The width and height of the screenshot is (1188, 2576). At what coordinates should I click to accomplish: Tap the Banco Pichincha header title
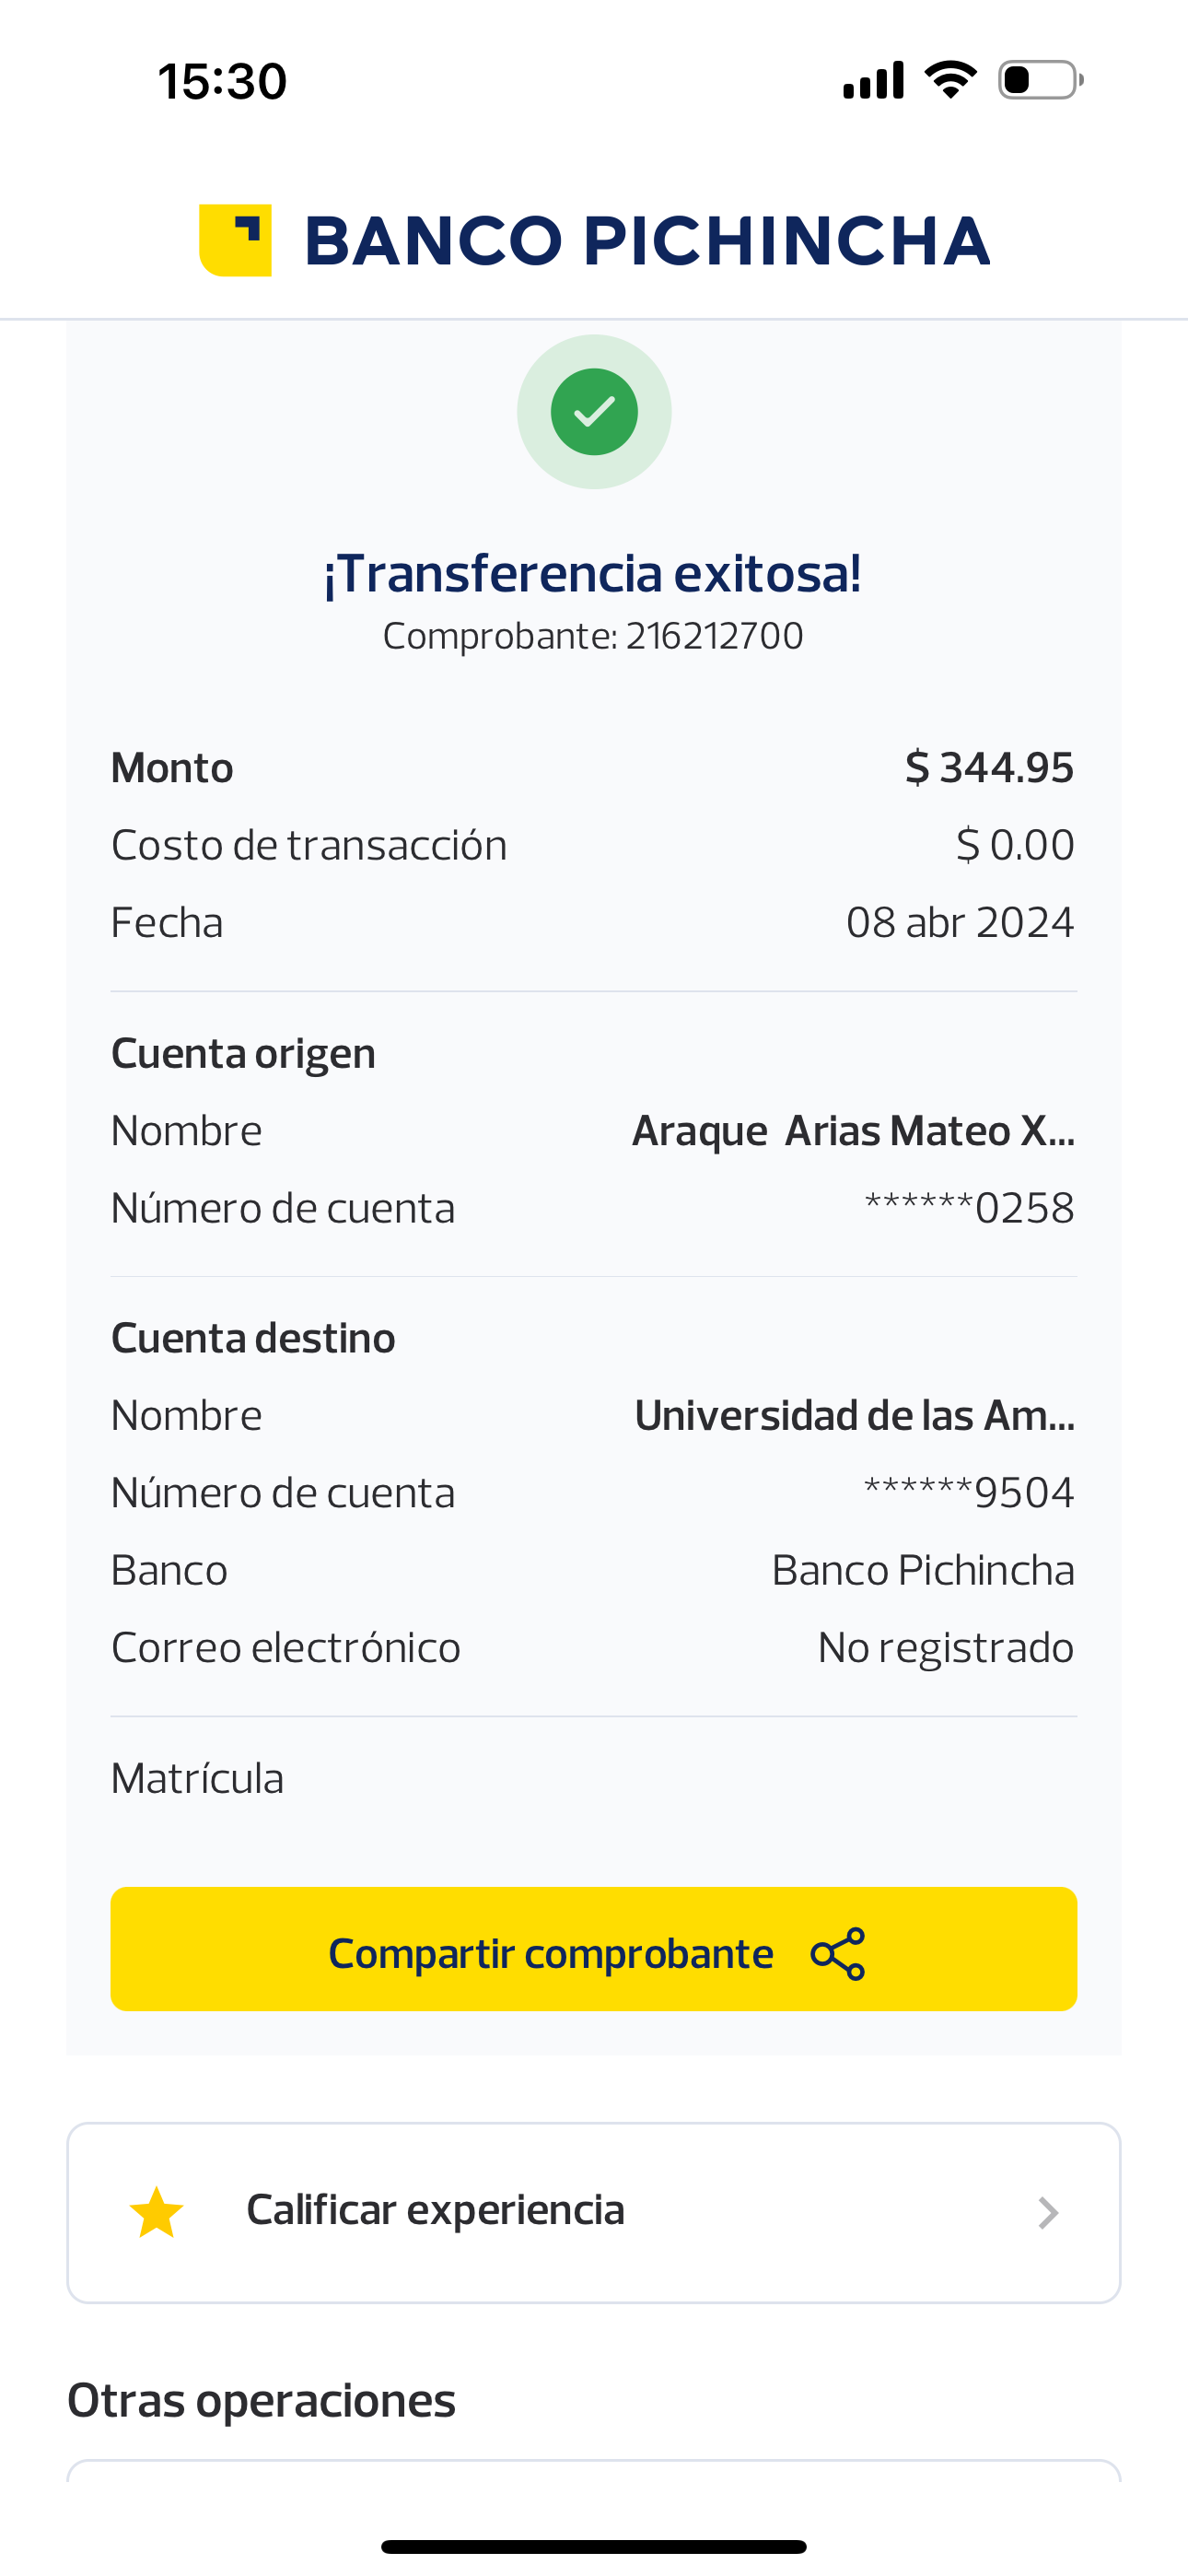(x=646, y=241)
